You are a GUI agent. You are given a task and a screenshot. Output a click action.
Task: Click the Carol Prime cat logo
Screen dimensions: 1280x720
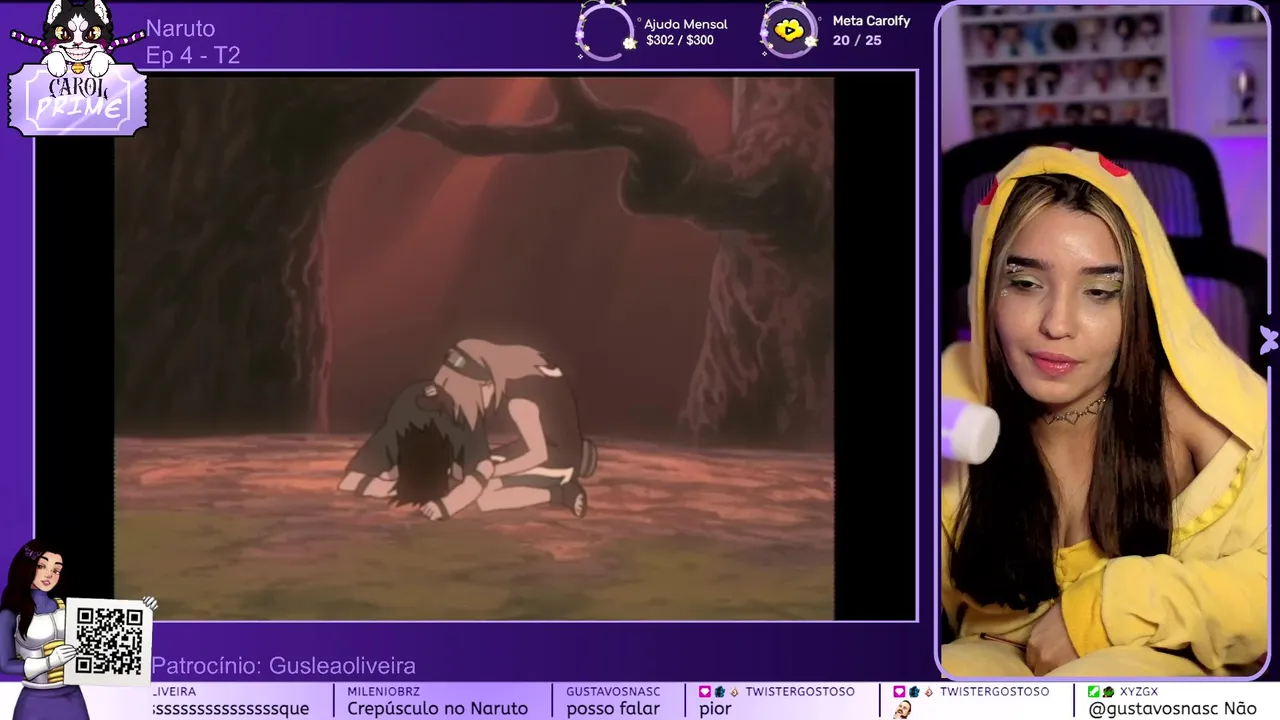pos(78,67)
